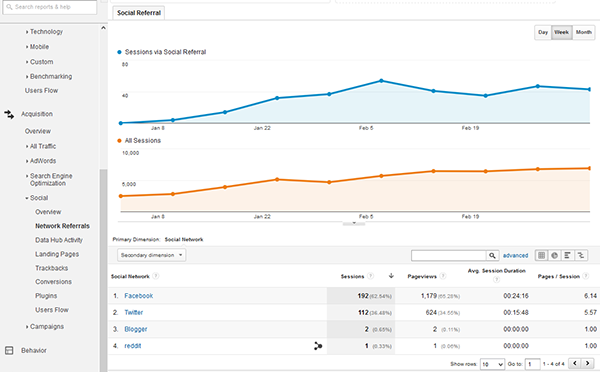Switch to the Comparison view icon
This screenshot has width=600, height=372.
pos(581,255)
